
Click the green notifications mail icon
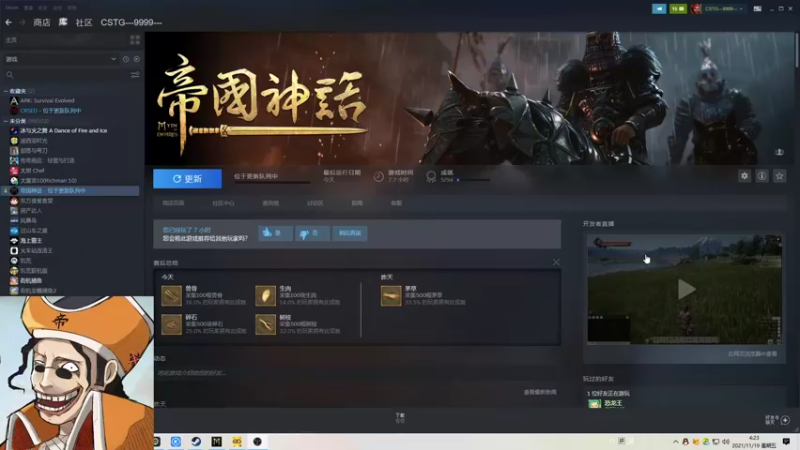678,9
